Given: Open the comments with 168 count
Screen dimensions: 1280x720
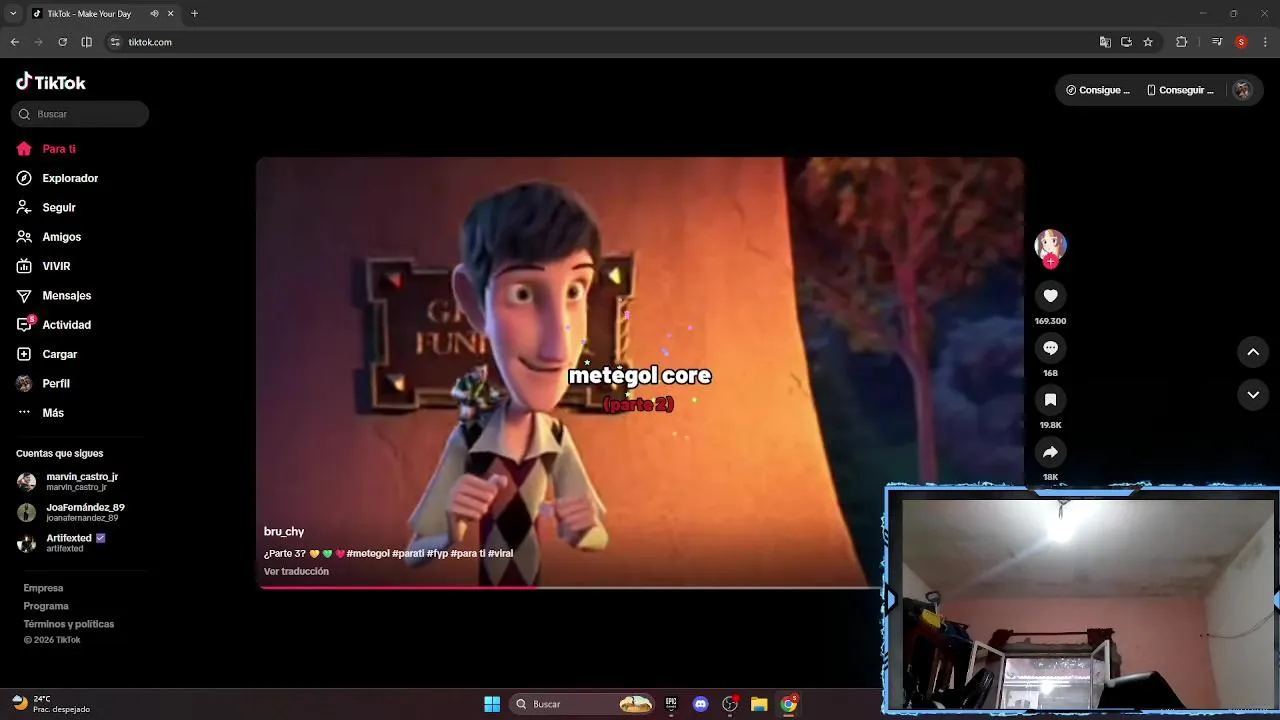Looking at the screenshot, I should tap(1050, 348).
